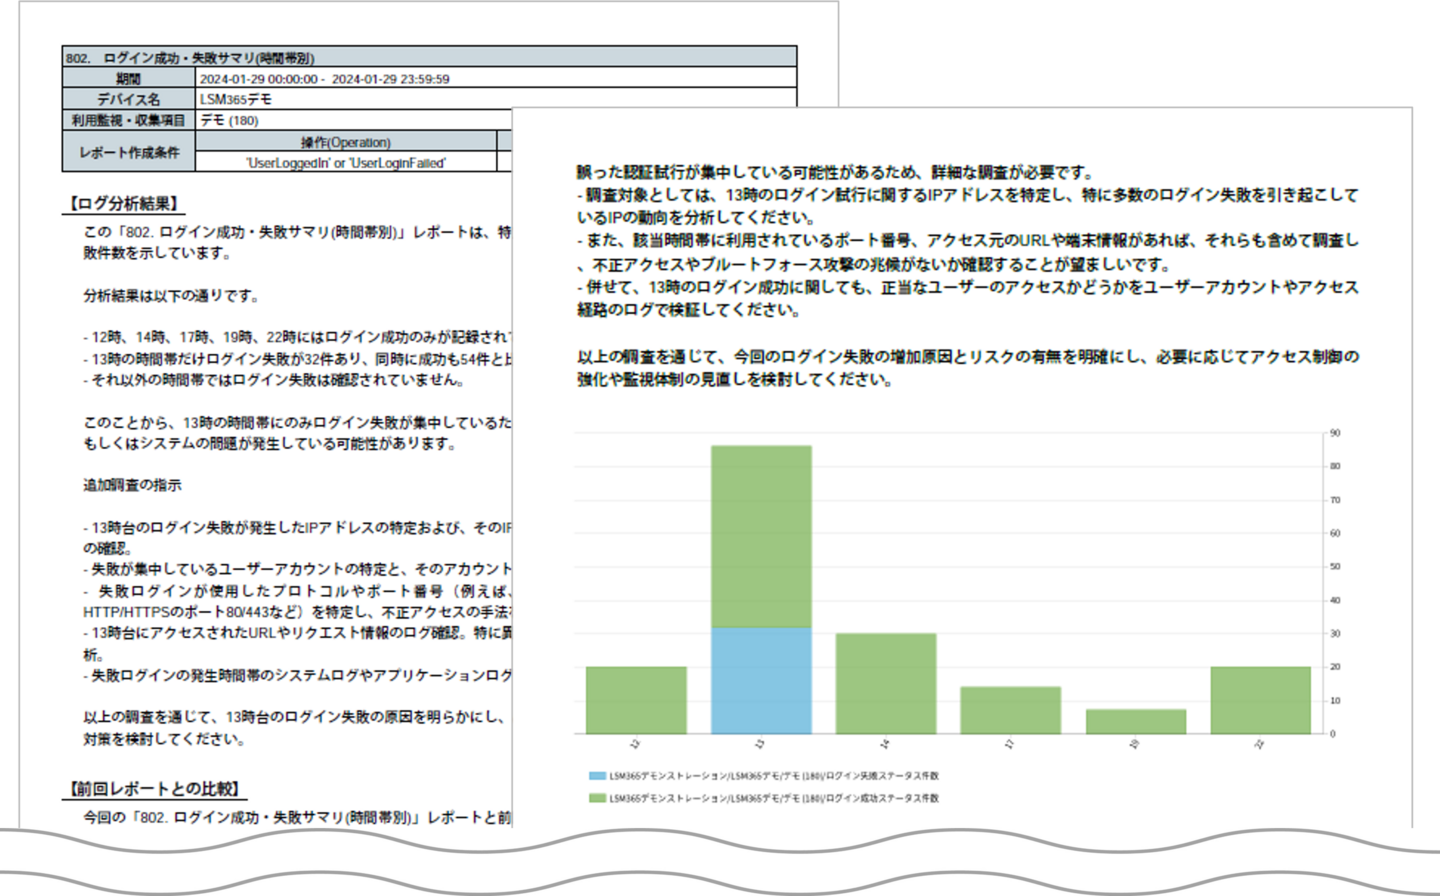
Task: Select the blue failure segment of the 13時 bar
Action: click(761, 680)
